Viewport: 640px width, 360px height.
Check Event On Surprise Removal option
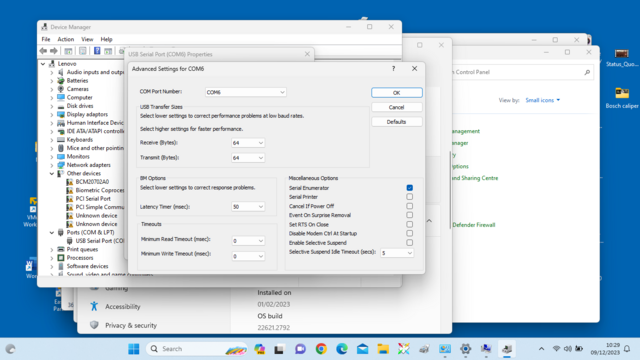click(409, 215)
